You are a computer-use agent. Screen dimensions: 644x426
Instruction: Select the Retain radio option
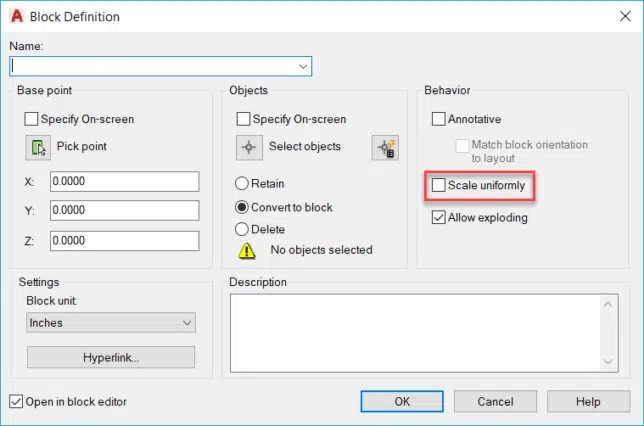point(242,183)
